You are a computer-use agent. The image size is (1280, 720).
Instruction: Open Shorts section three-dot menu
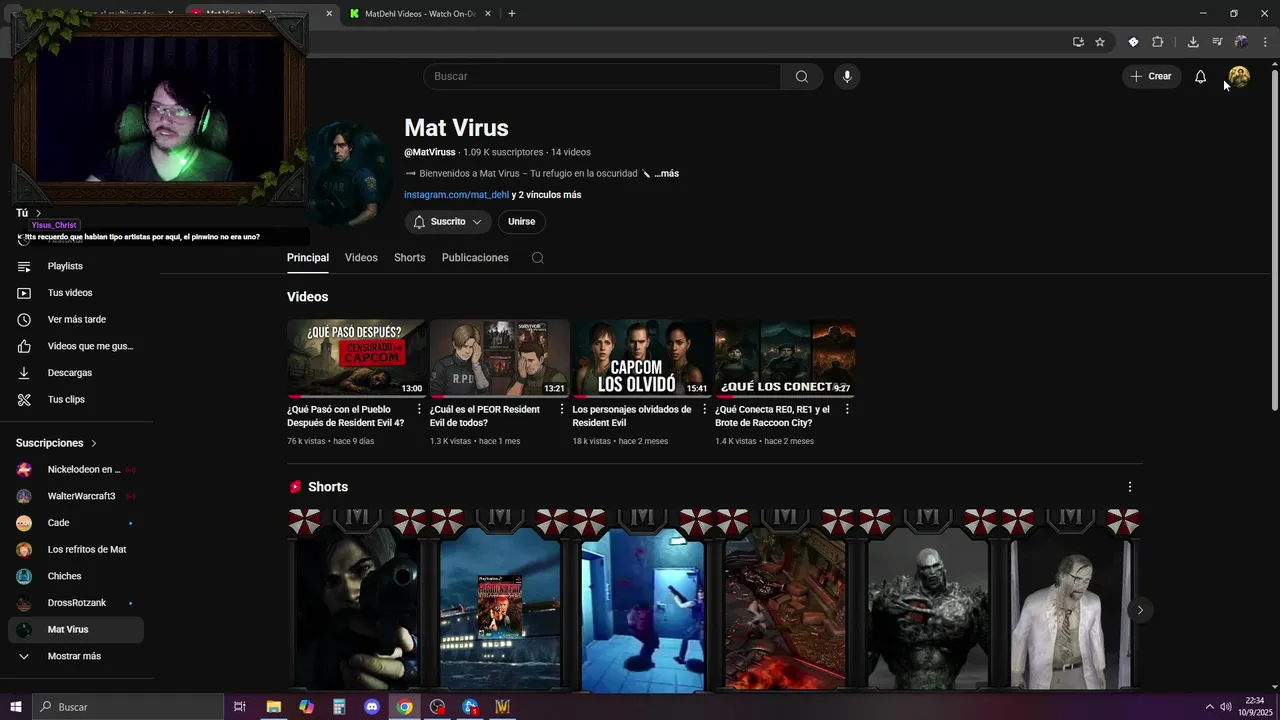click(x=1130, y=487)
